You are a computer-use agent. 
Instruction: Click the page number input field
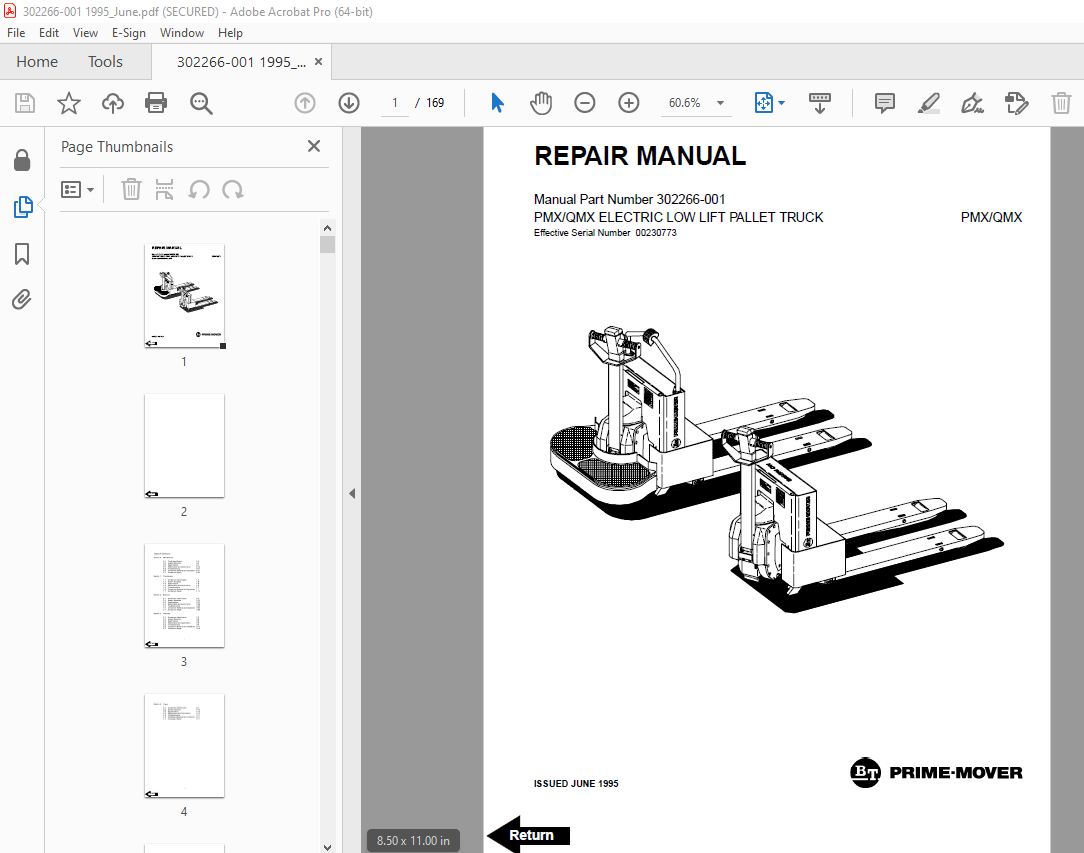[x=395, y=103]
